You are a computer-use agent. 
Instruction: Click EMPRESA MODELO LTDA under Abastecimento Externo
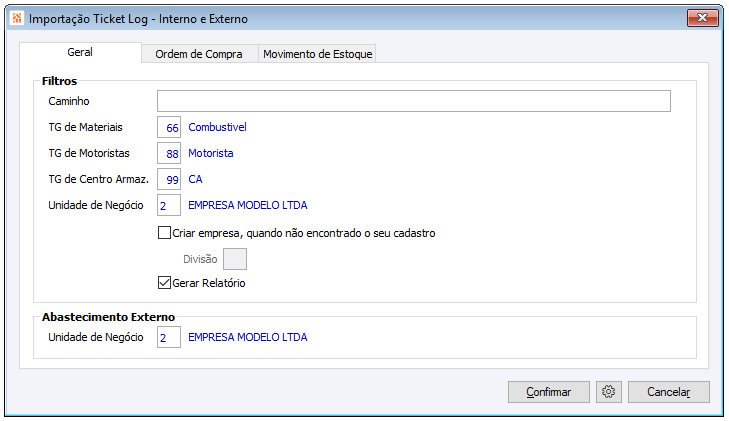click(248, 337)
